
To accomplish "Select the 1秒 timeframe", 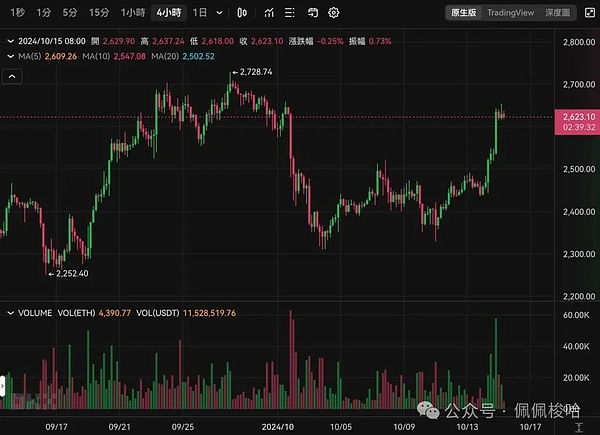I will pyautogui.click(x=18, y=13).
